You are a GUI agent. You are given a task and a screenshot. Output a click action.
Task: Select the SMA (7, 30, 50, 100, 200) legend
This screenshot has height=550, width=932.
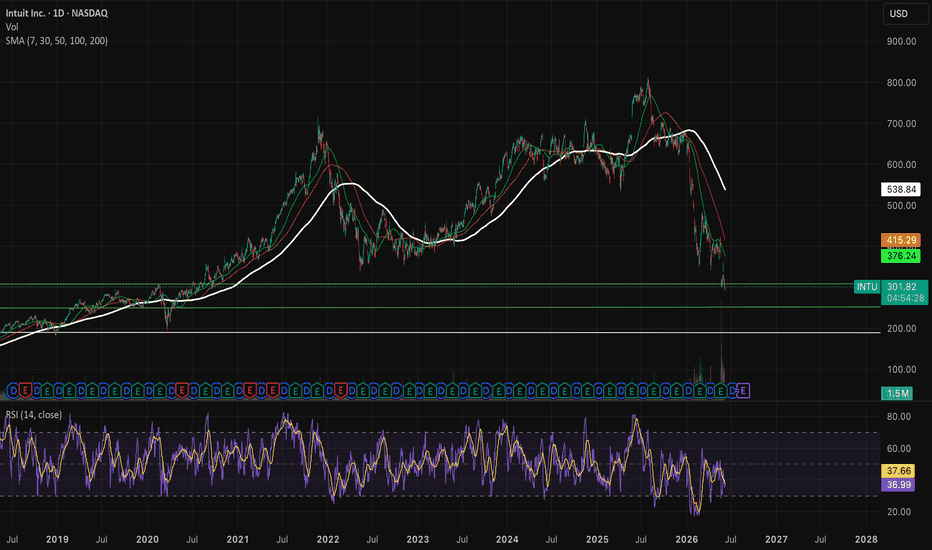click(56, 40)
